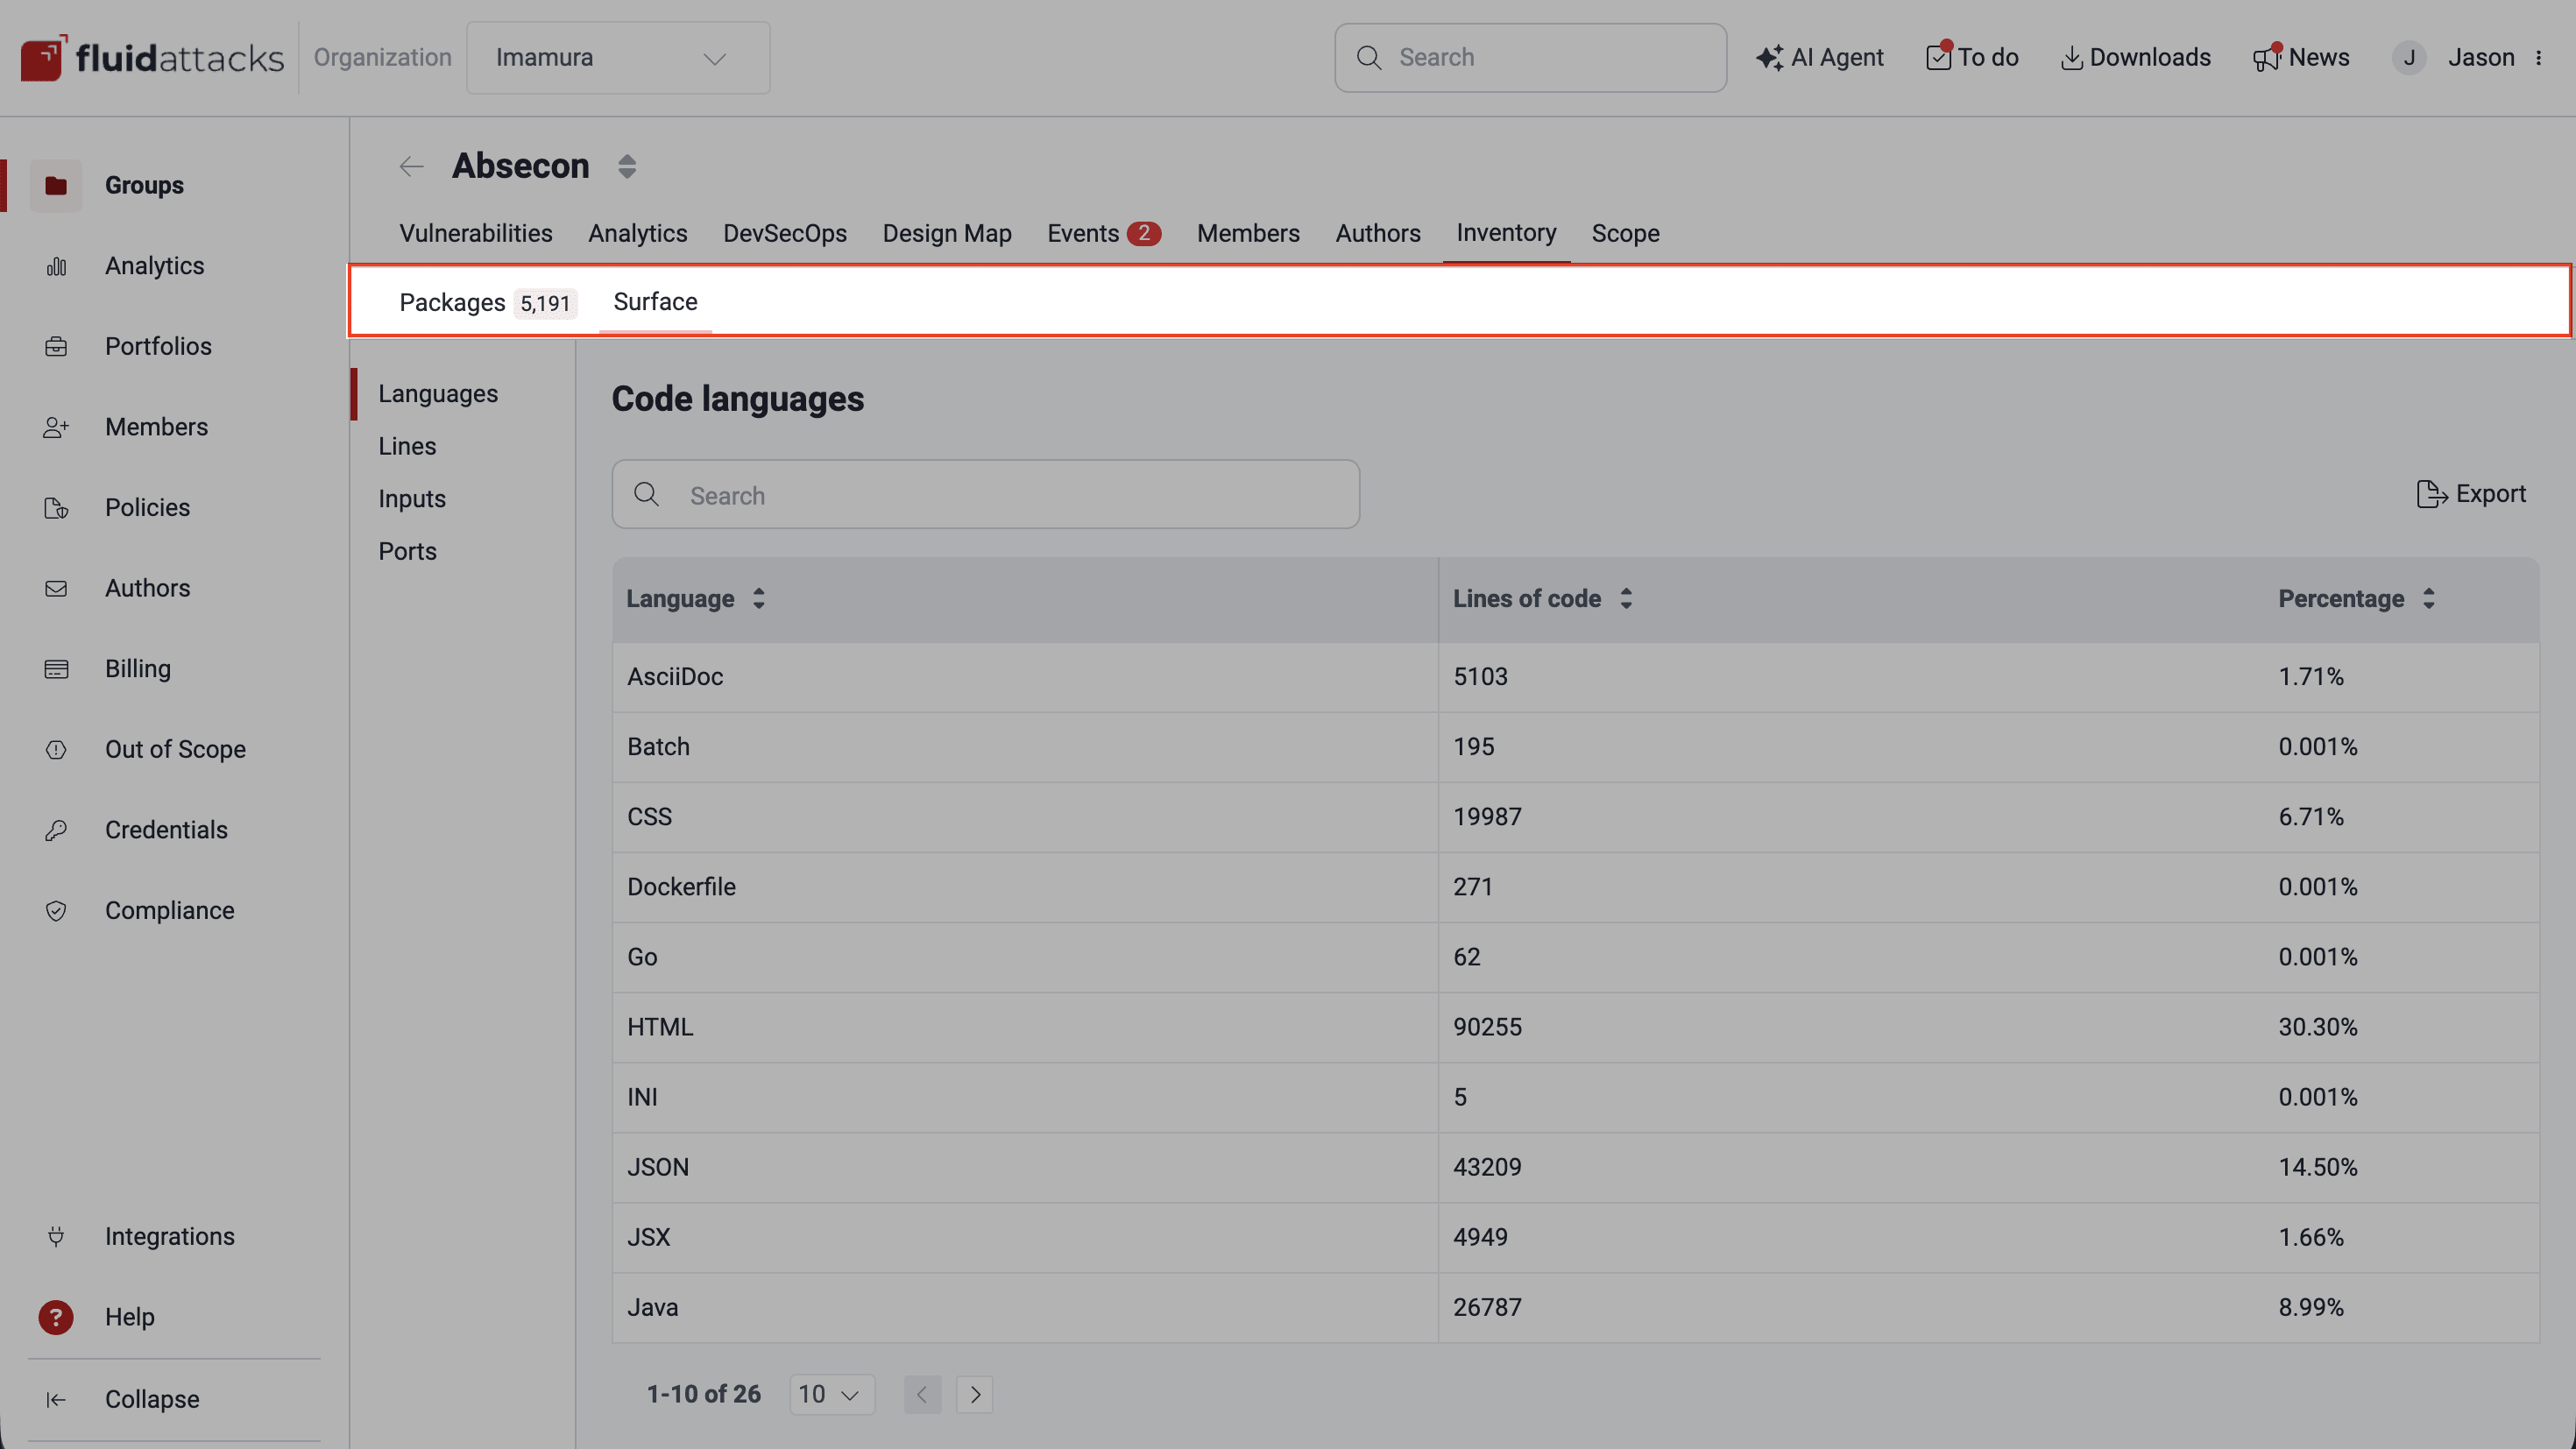This screenshot has height=1449, width=2576.
Task: Open Jason's profile avatar menu
Action: point(2410,57)
